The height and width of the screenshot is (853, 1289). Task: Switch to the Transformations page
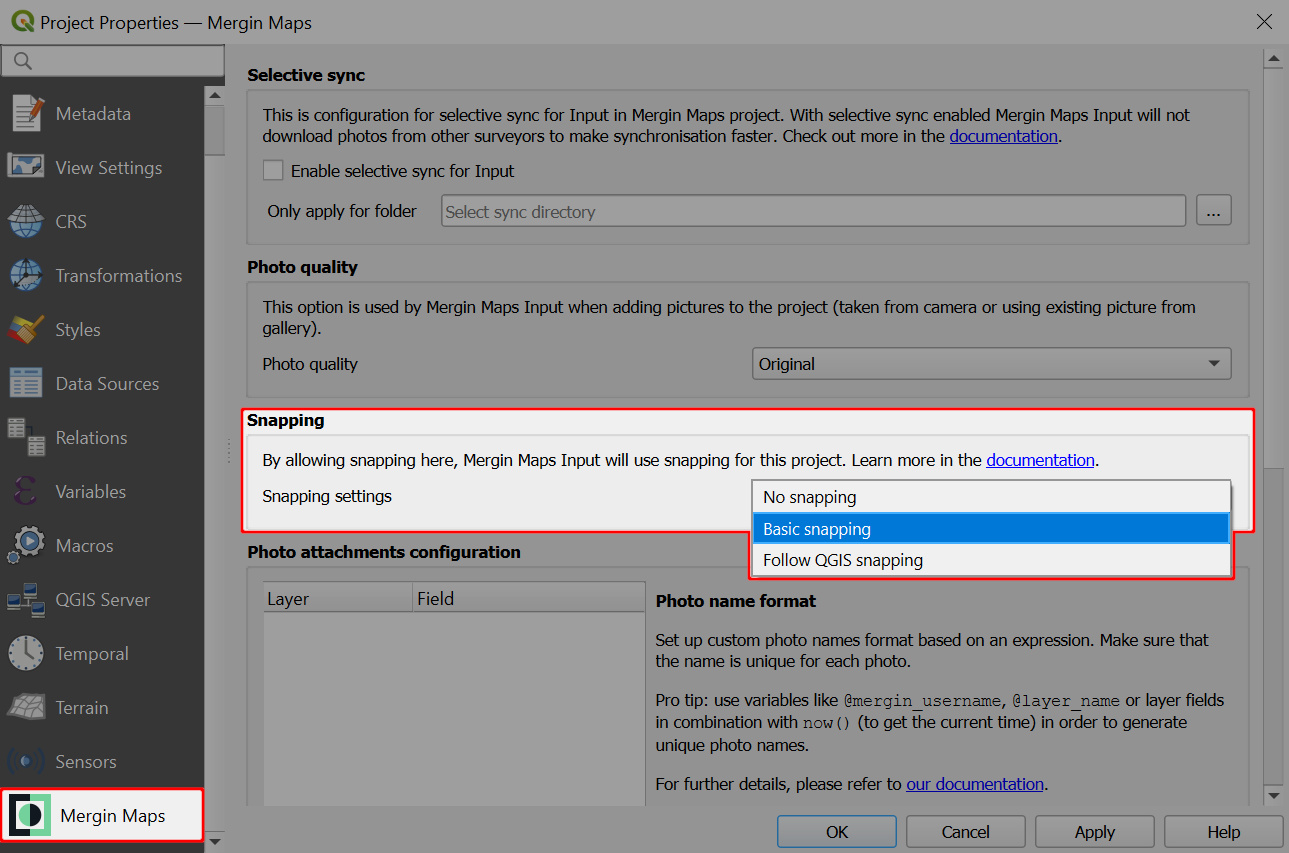[x=102, y=275]
